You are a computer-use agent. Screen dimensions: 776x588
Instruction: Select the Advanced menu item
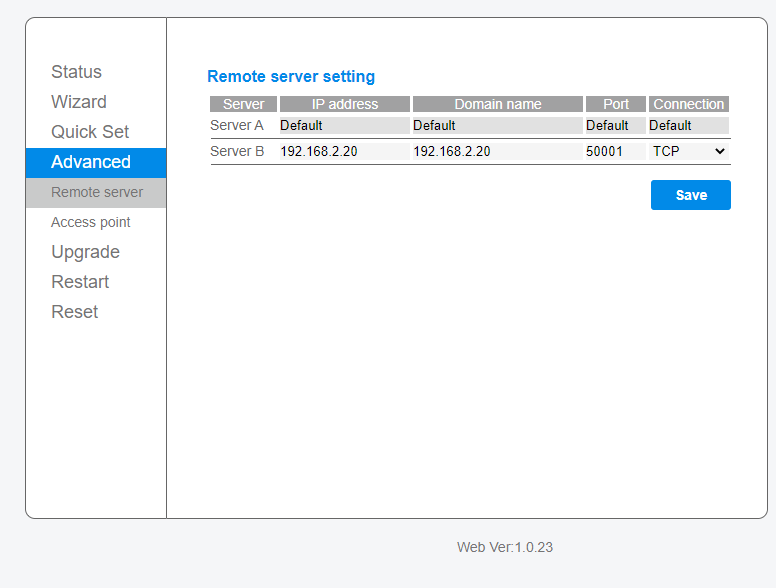[x=96, y=162]
